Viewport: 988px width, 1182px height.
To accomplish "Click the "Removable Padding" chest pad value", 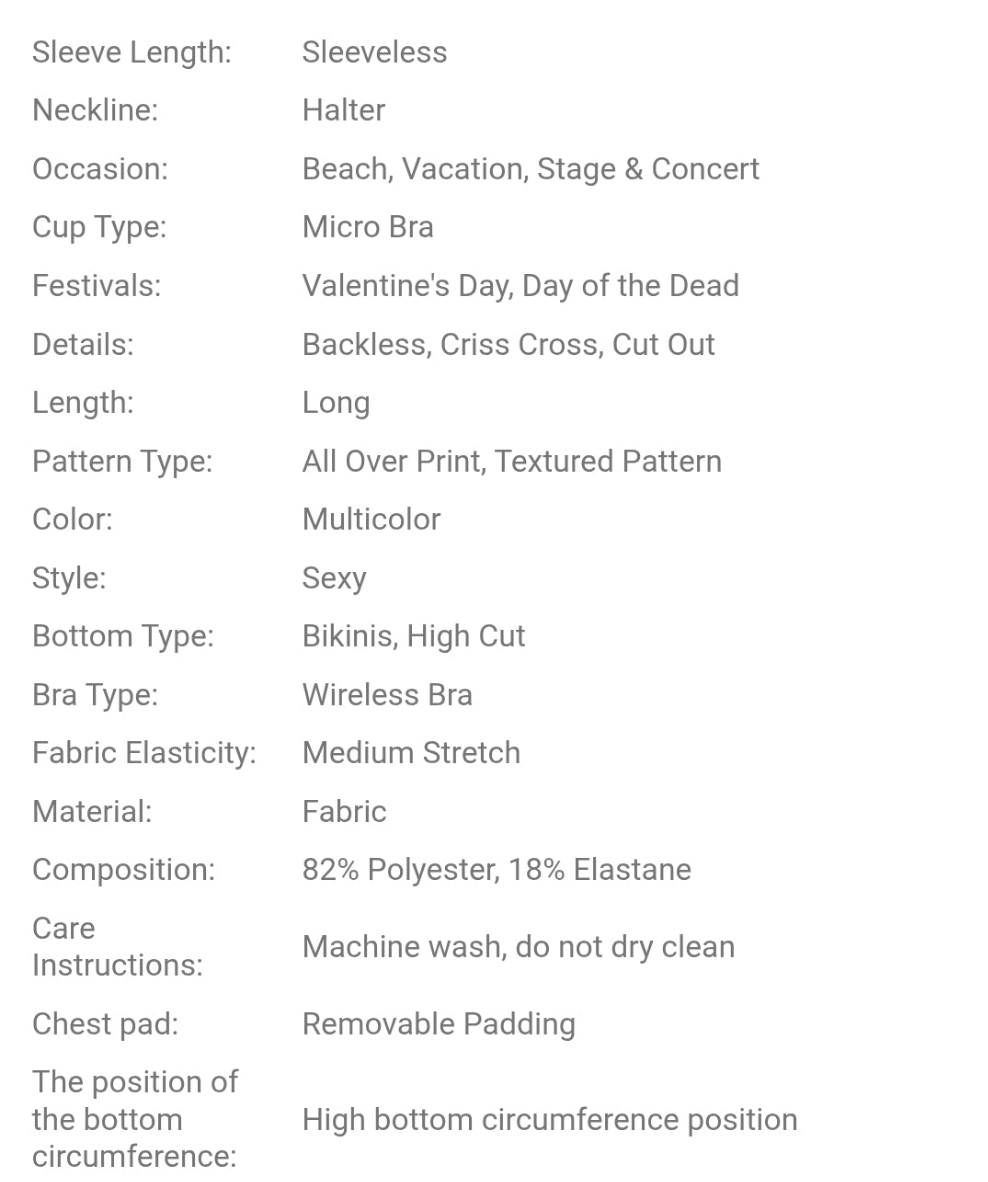I will 438,1024.
